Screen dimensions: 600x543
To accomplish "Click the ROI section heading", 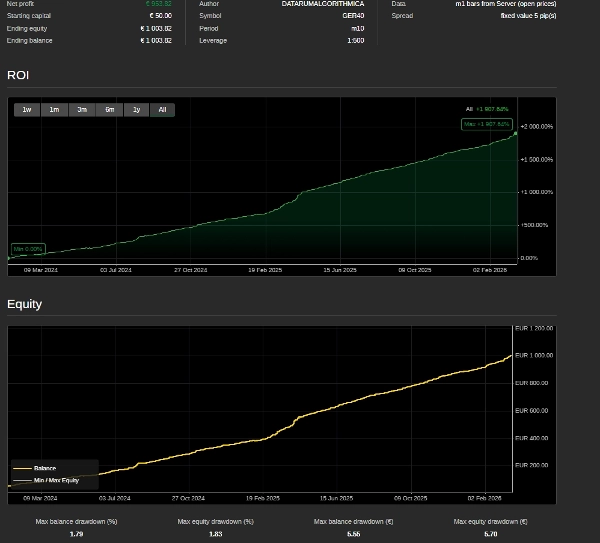I will click(18, 75).
